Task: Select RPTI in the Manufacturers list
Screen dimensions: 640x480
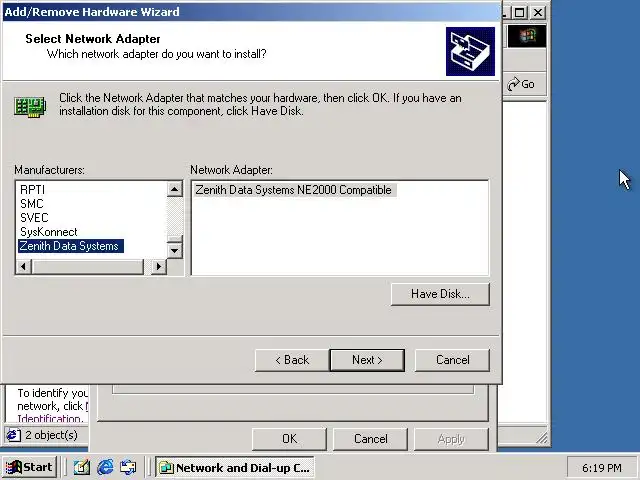Action: pyautogui.click(x=32, y=190)
